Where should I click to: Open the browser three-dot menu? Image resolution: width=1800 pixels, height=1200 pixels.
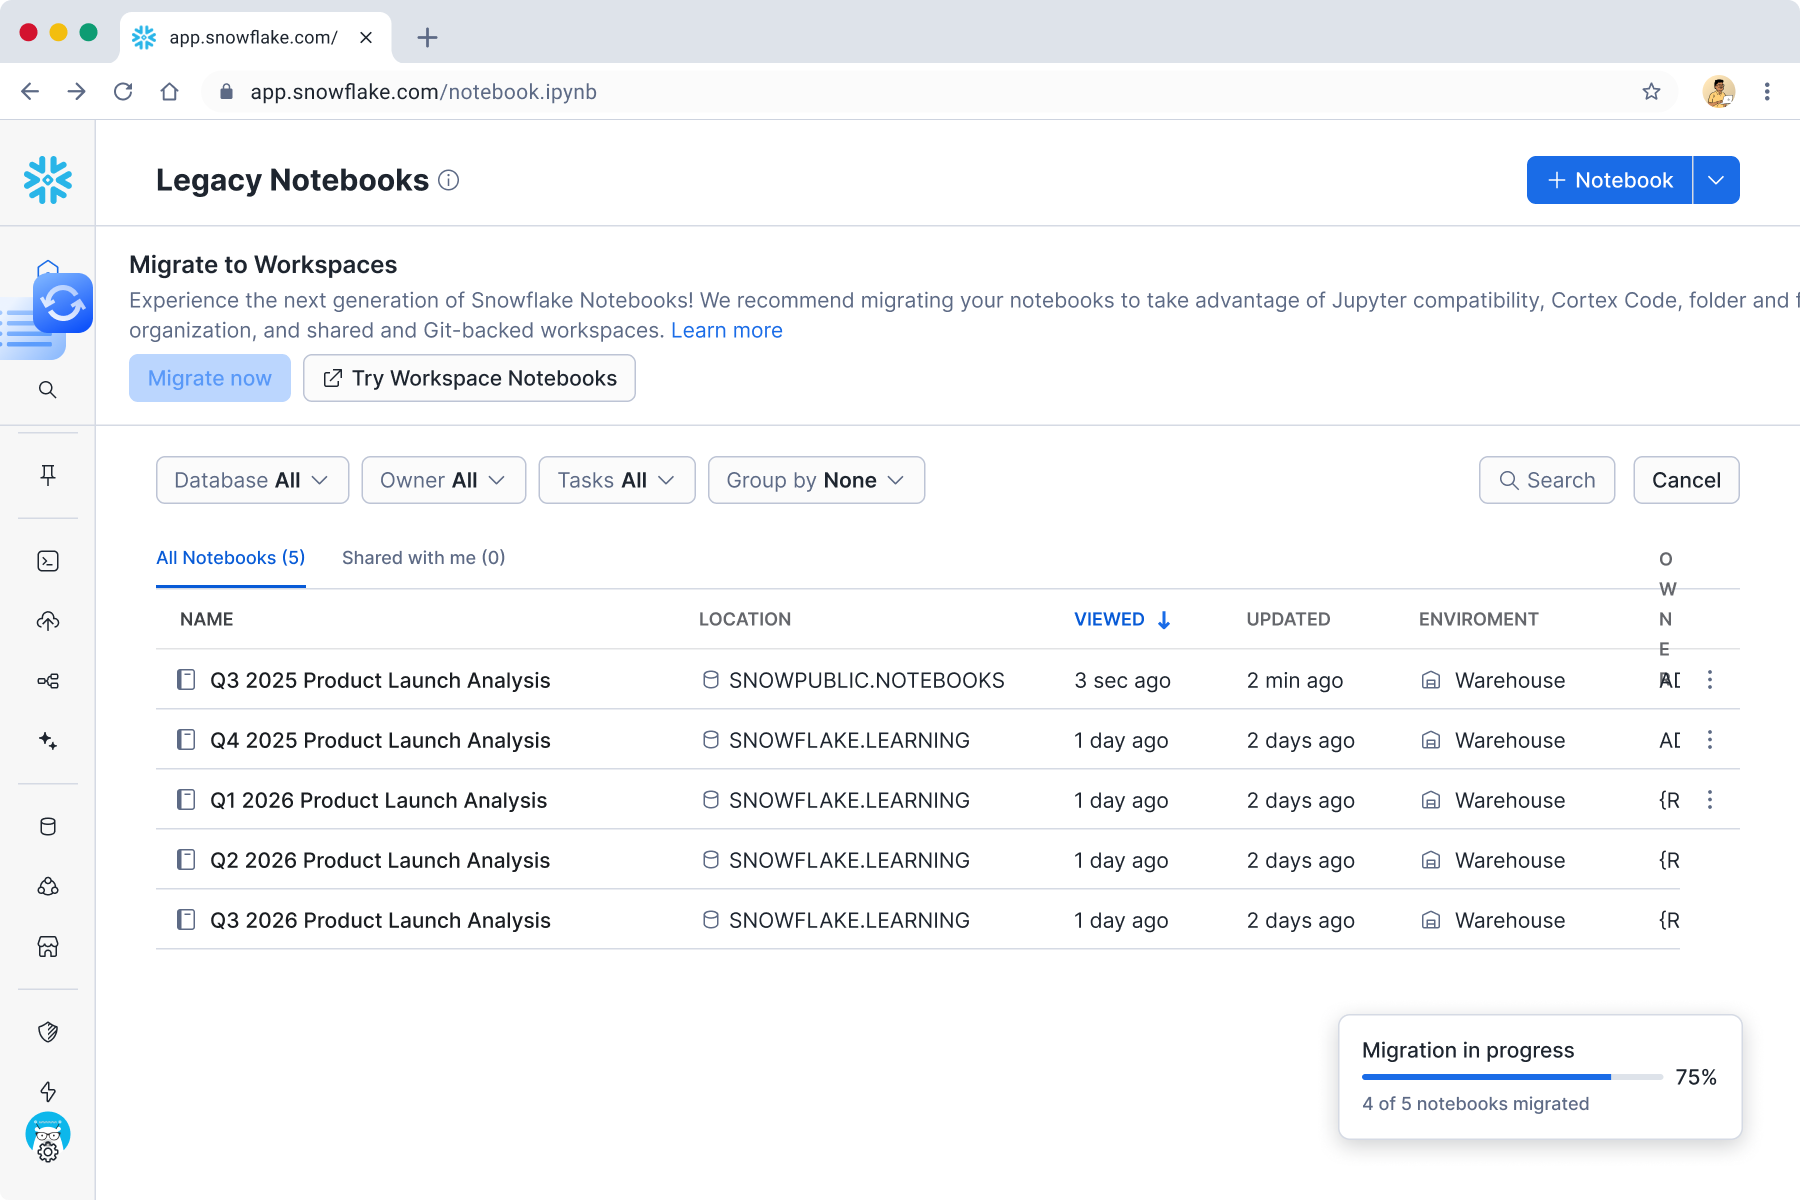click(1767, 92)
